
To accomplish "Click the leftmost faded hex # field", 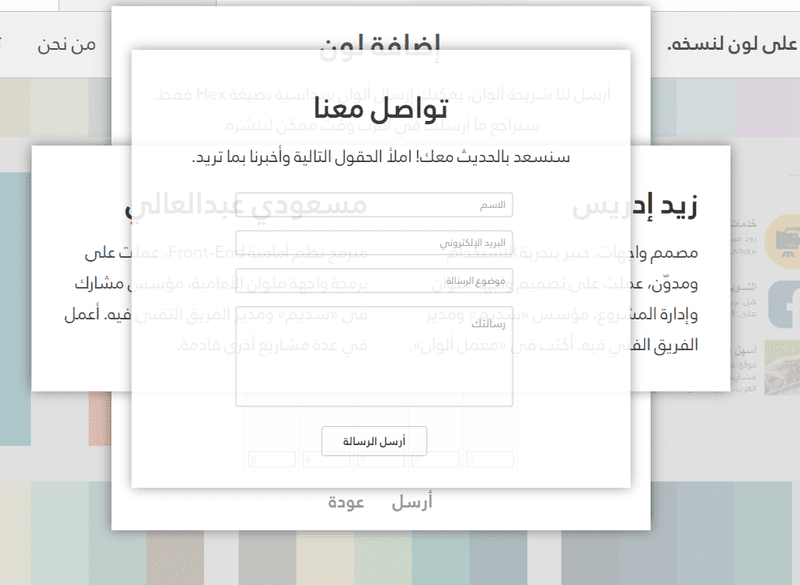I will click(272, 459).
